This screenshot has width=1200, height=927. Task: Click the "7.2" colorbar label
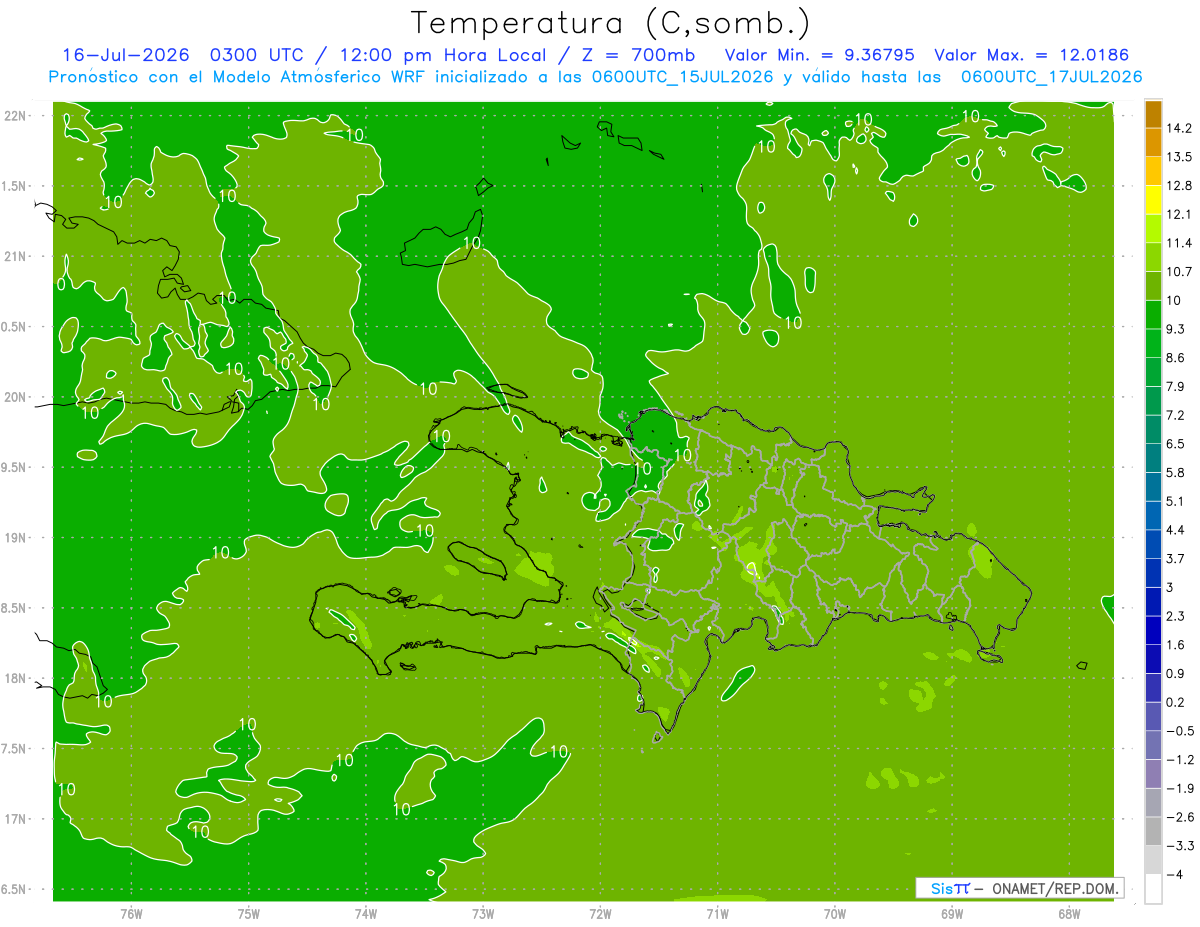tap(1177, 415)
